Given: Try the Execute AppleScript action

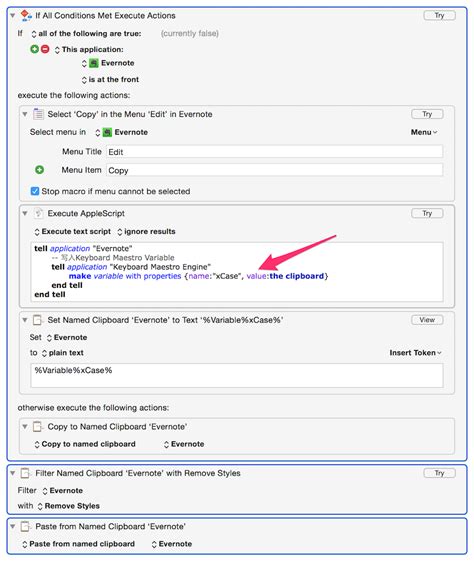Looking at the screenshot, I should coord(427,213).
